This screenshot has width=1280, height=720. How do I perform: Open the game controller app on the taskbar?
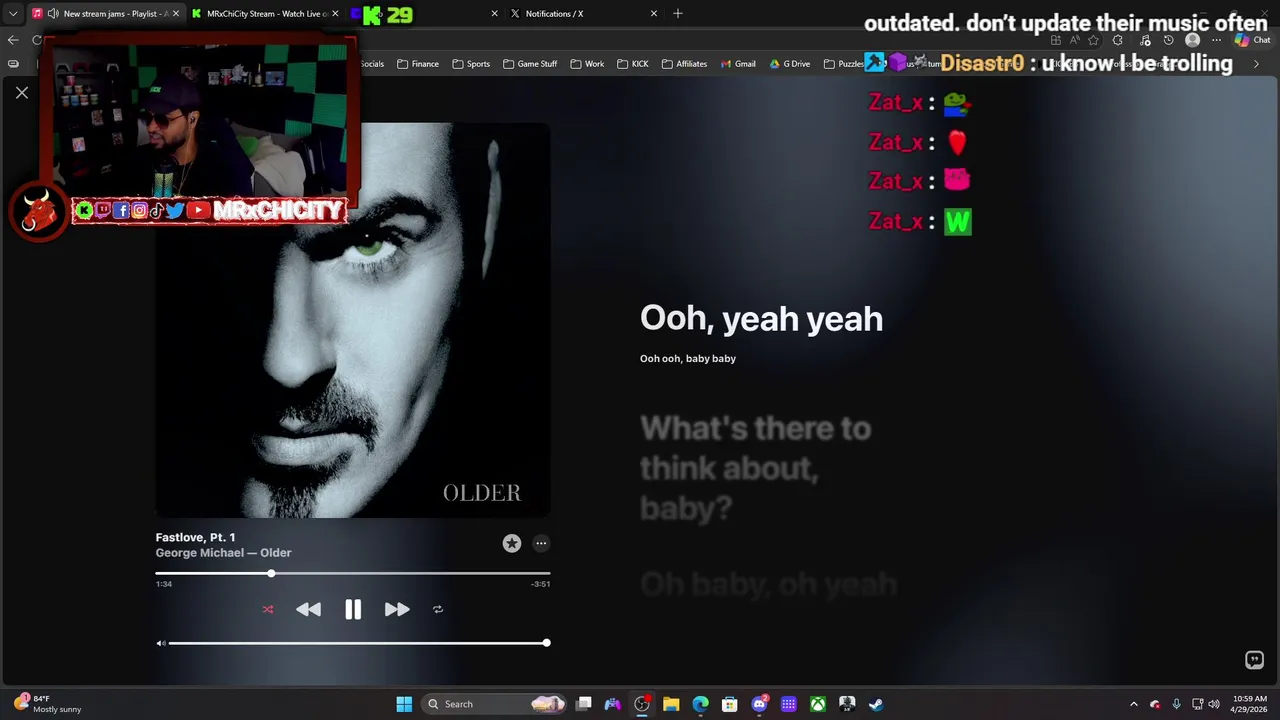pyautogui.click(x=613, y=704)
